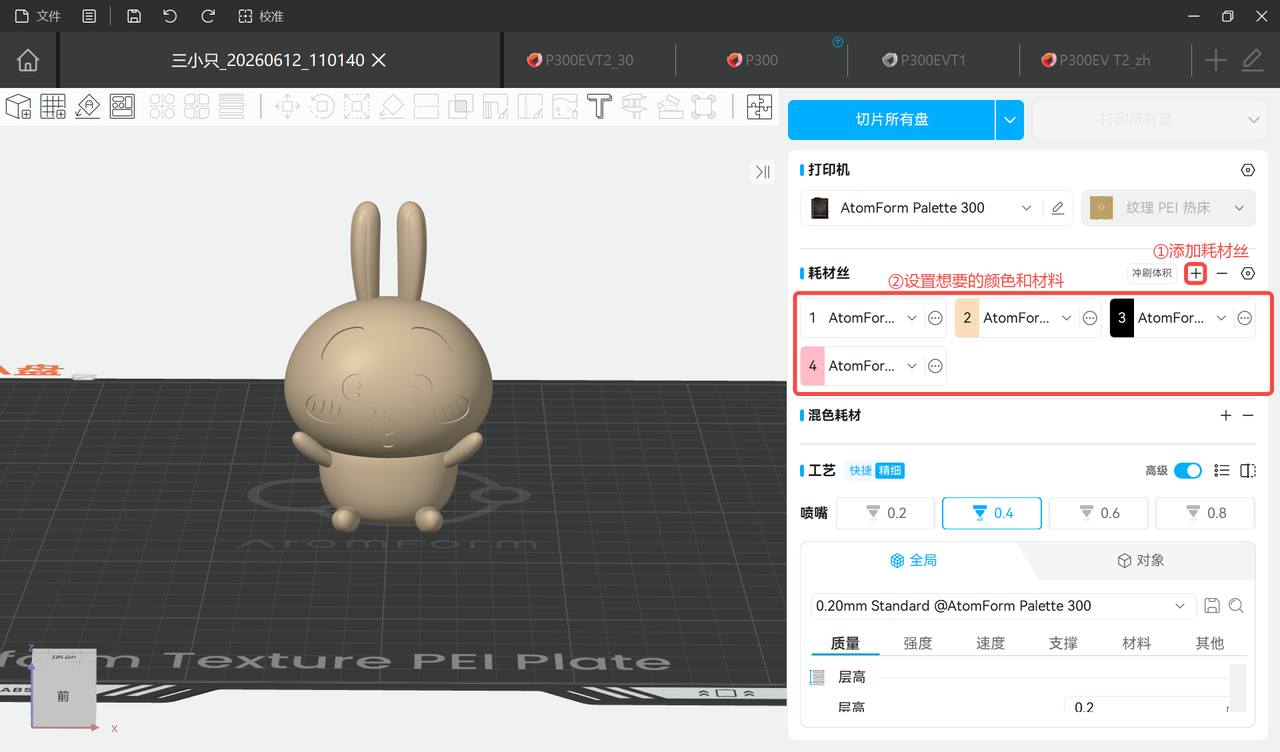The width and height of the screenshot is (1280, 752).
Task: Select the 0.2 nozzle option
Action: click(885, 513)
